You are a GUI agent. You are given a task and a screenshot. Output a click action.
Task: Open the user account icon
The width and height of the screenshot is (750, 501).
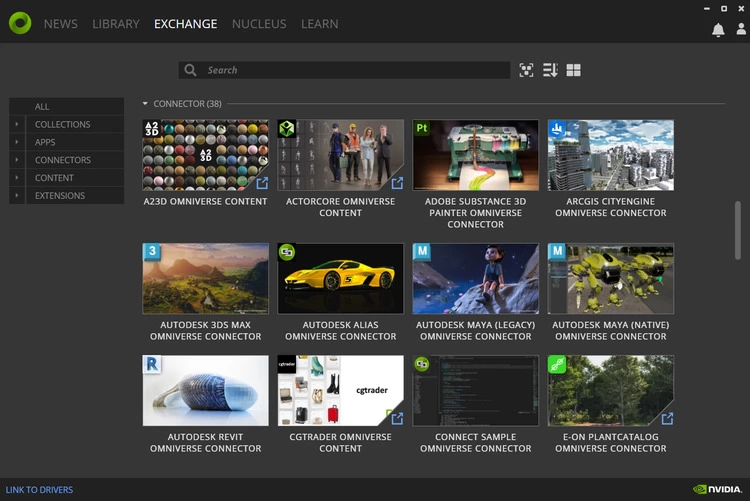pos(740,30)
